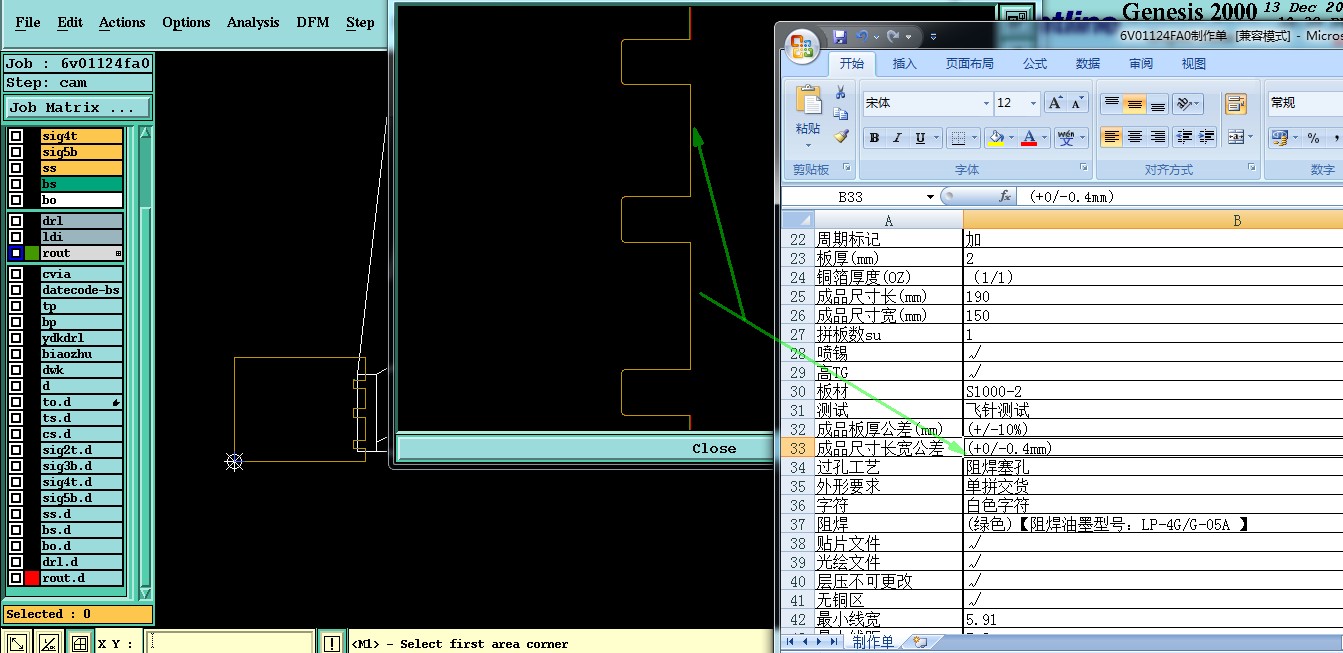Click the fx insert function icon
1343x653 pixels.
pos(1005,197)
